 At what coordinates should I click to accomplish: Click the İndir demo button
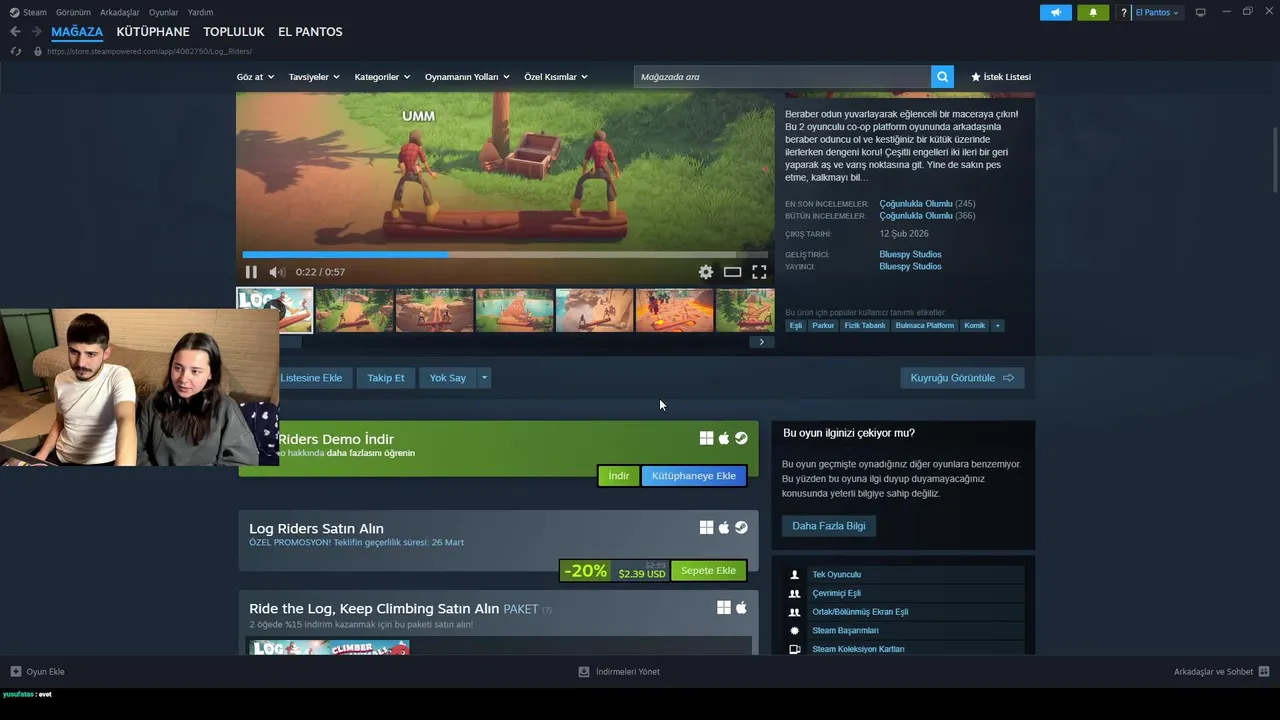pyautogui.click(x=619, y=476)
